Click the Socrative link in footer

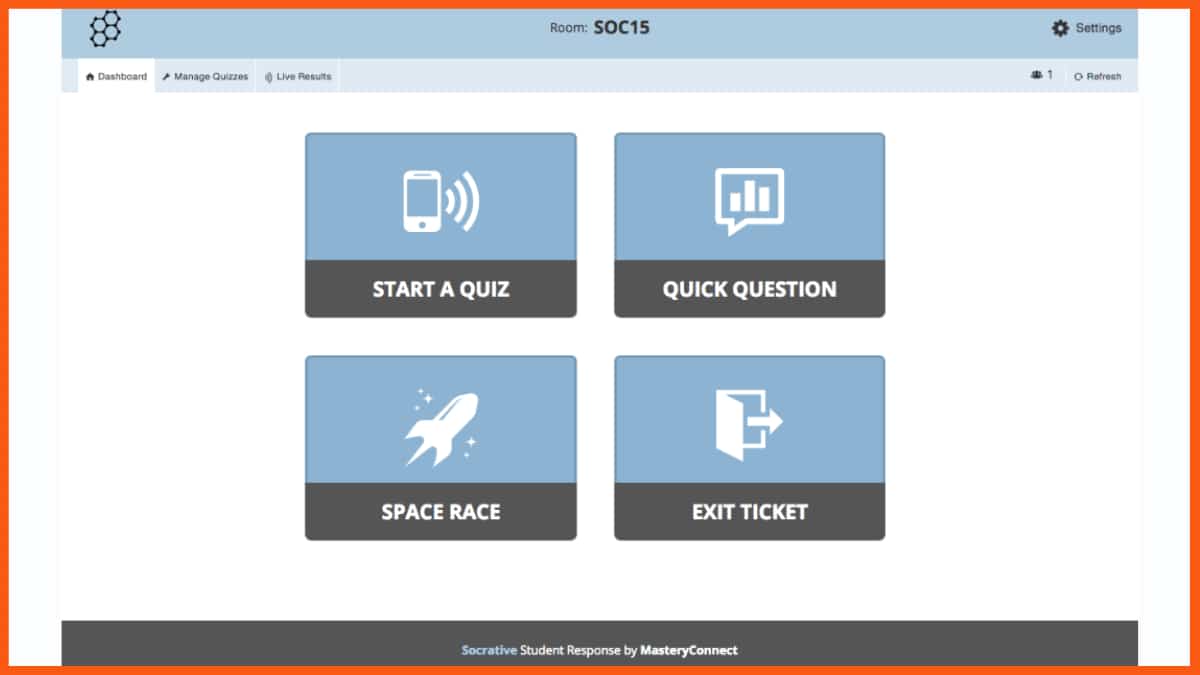click(489, 650)
